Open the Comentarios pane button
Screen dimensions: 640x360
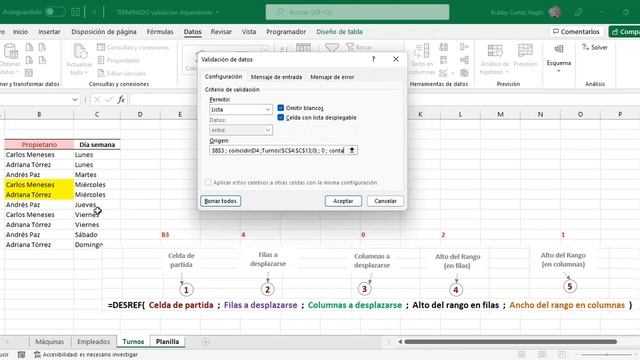pos(576,31)
